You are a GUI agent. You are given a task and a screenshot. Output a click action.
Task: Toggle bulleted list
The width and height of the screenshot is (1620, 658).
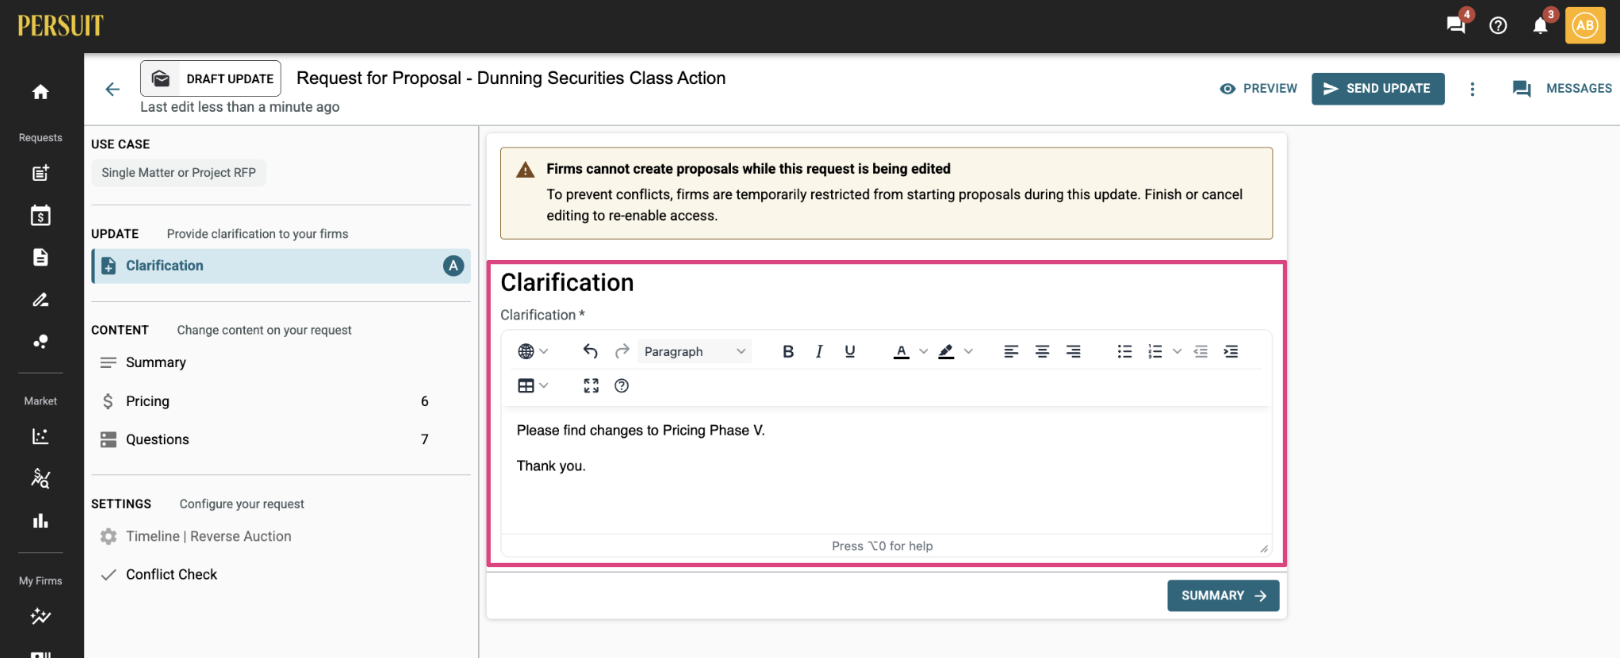[1125, 351]
